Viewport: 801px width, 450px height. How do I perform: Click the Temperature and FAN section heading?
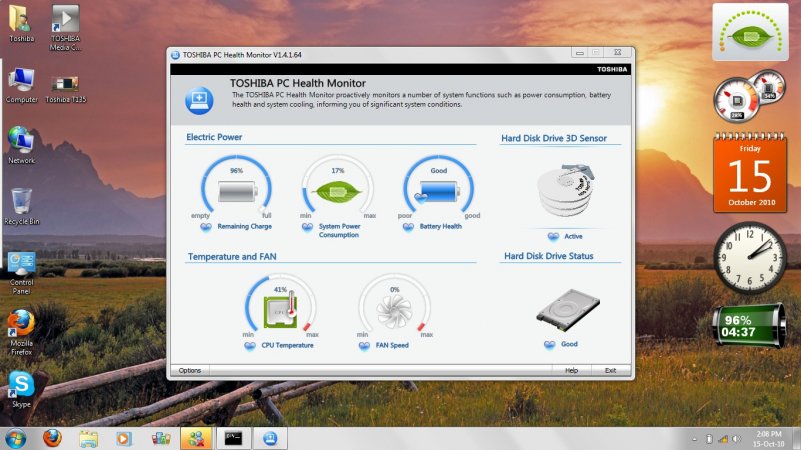click(232, 256)
